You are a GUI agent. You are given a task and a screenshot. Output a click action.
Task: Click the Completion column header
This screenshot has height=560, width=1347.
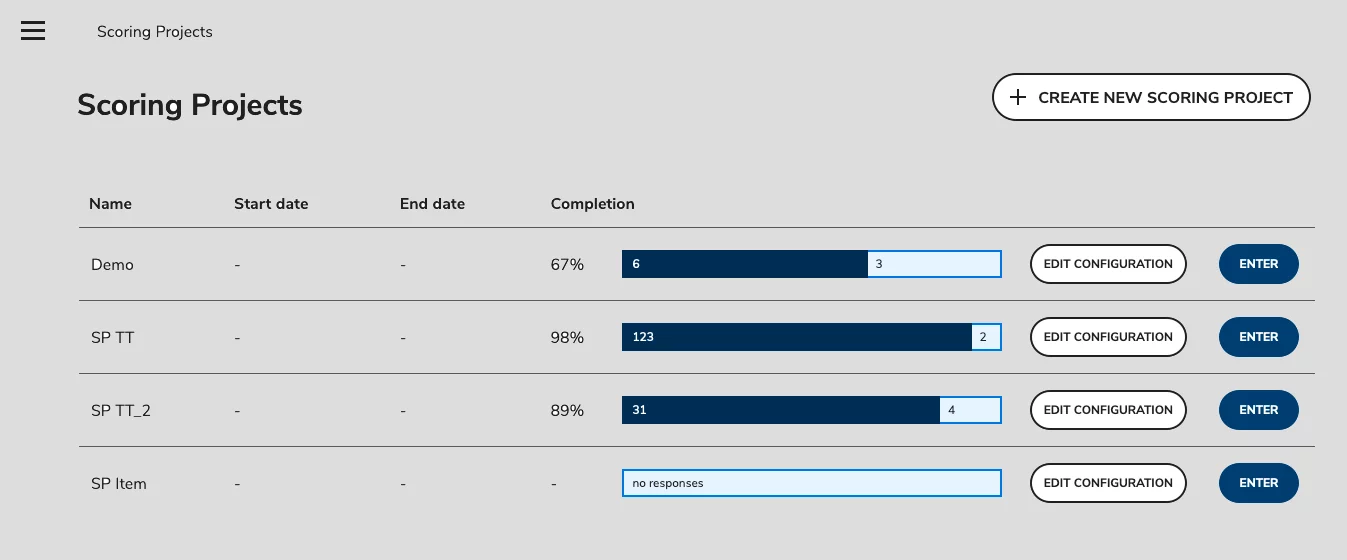[x=592, y=204]
